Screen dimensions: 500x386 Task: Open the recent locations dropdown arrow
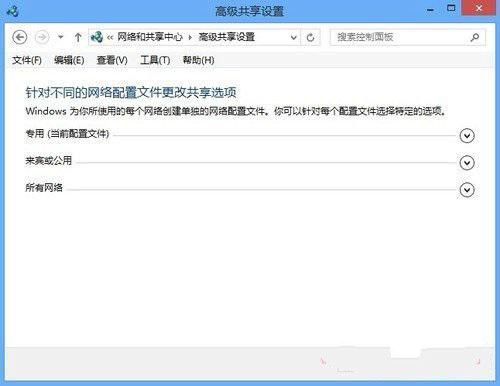(x=61, y=37)
